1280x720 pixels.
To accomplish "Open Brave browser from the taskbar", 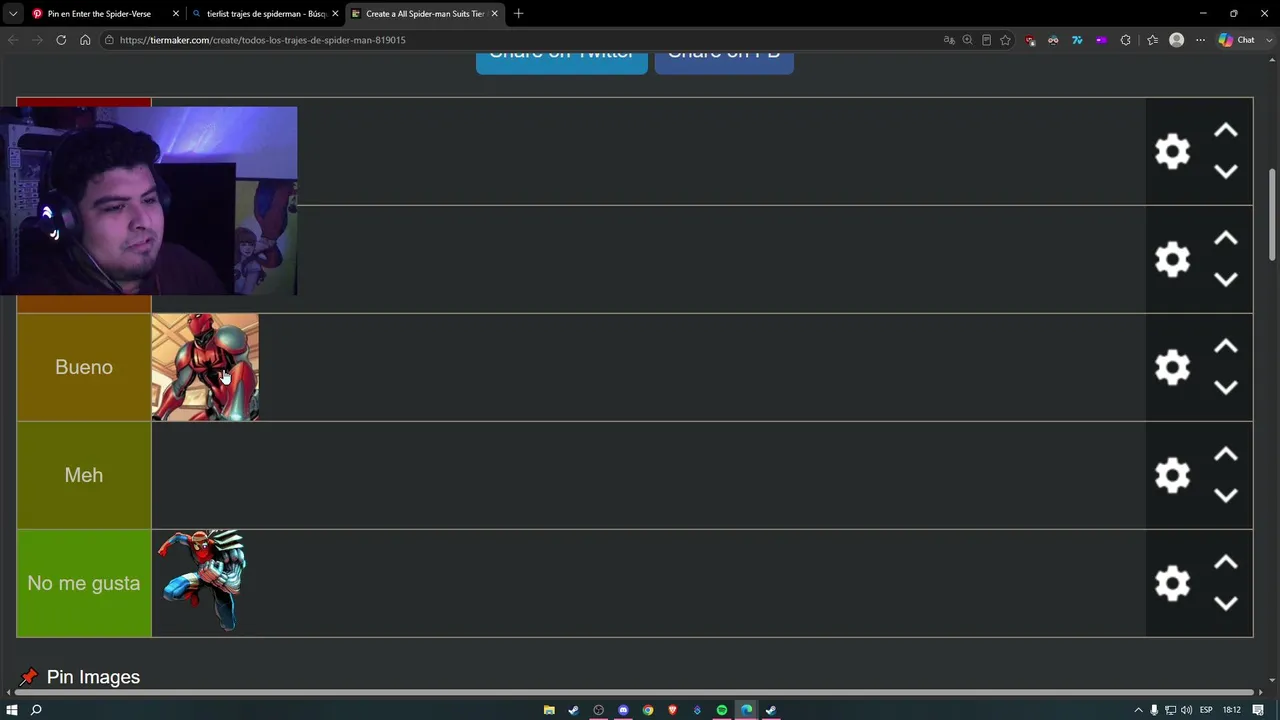I will tap(672, 710).
